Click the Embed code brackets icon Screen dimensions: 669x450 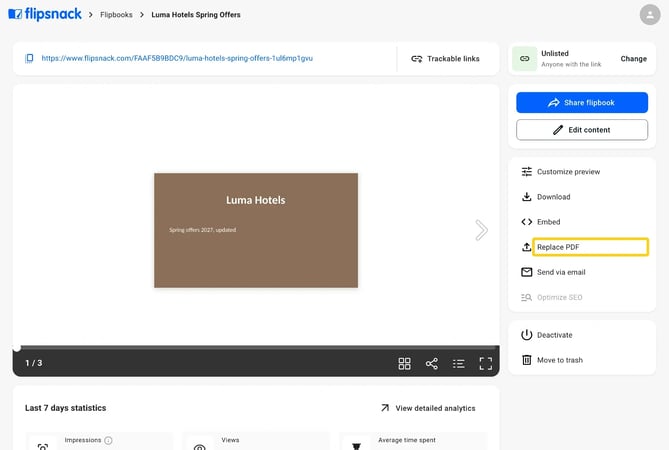(526, 222)
